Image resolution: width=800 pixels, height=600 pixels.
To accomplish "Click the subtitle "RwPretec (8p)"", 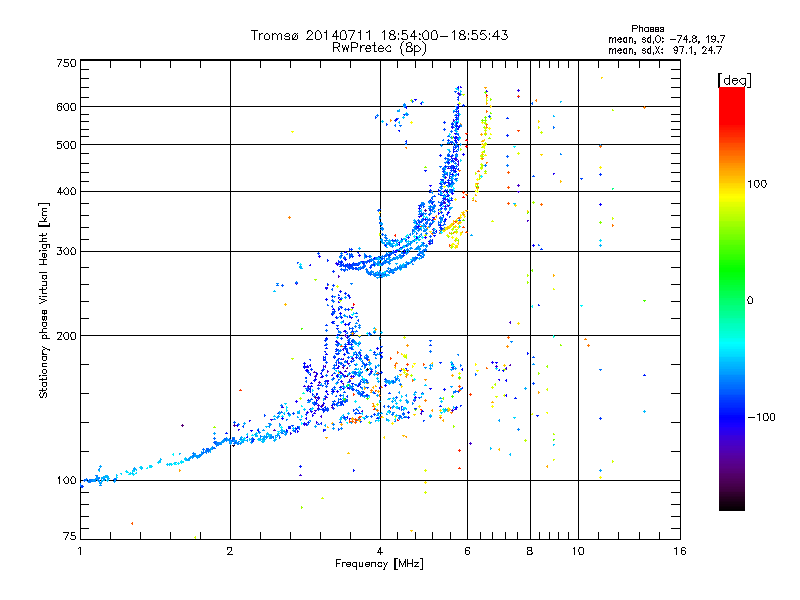I will (380, 48).
